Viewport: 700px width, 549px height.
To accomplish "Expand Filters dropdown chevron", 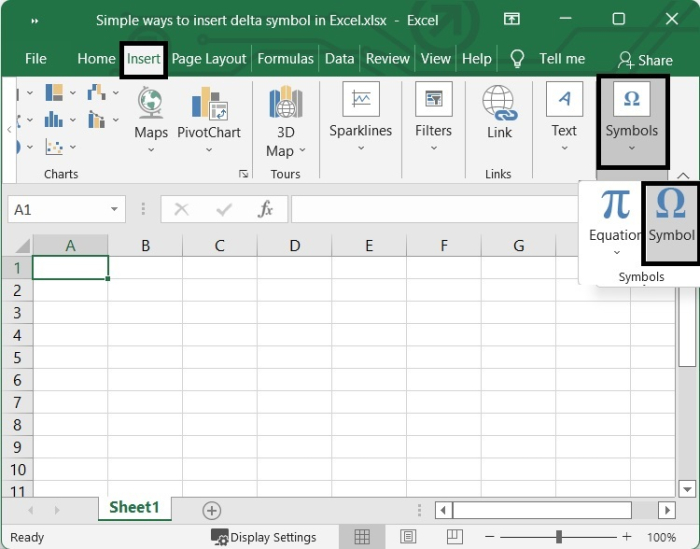I will tap(433, 148).
